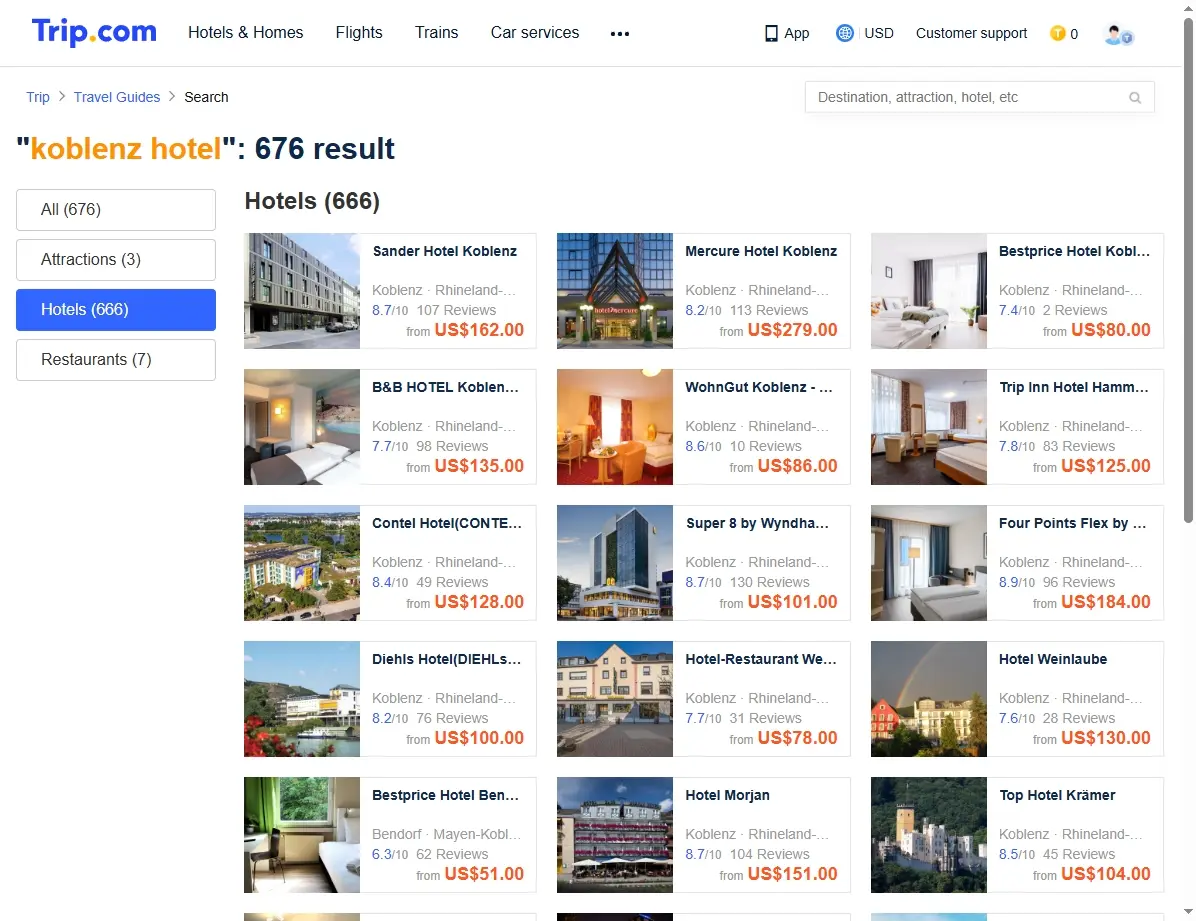
Task: Click the Trip Coins icon
Action: 1057,34
